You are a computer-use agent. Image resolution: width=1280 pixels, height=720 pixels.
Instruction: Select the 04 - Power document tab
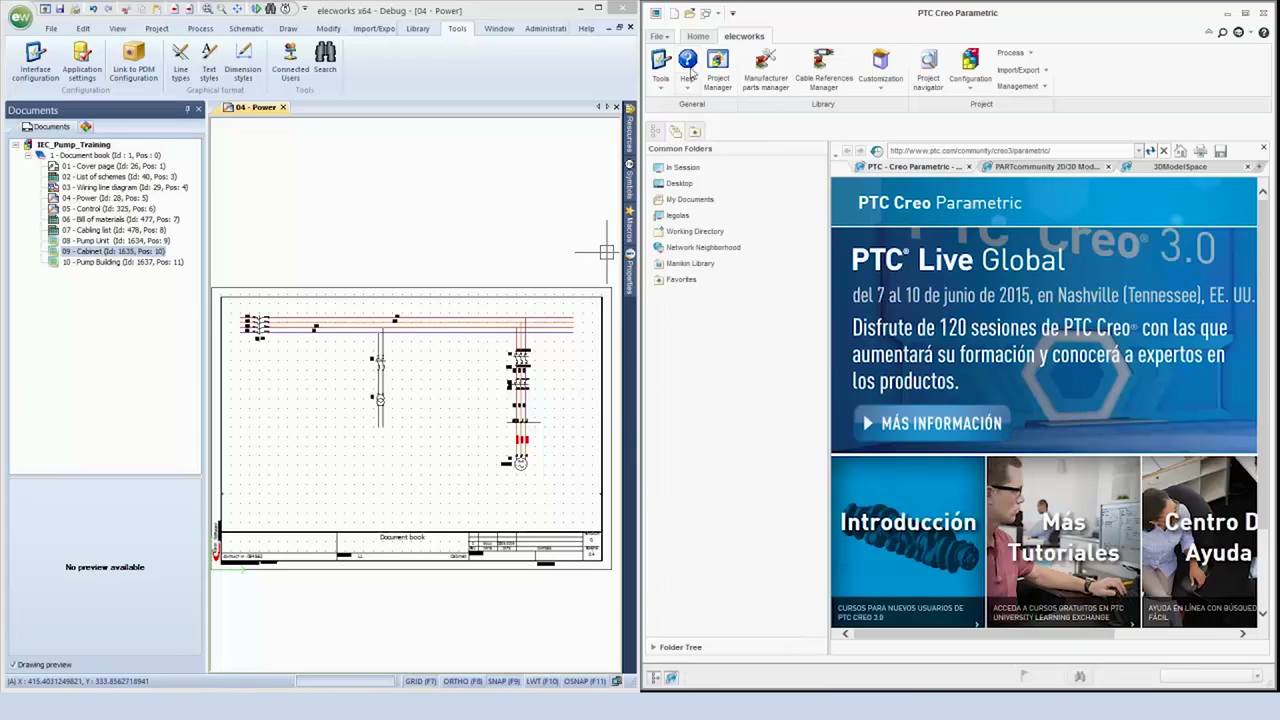coord(255,107)
